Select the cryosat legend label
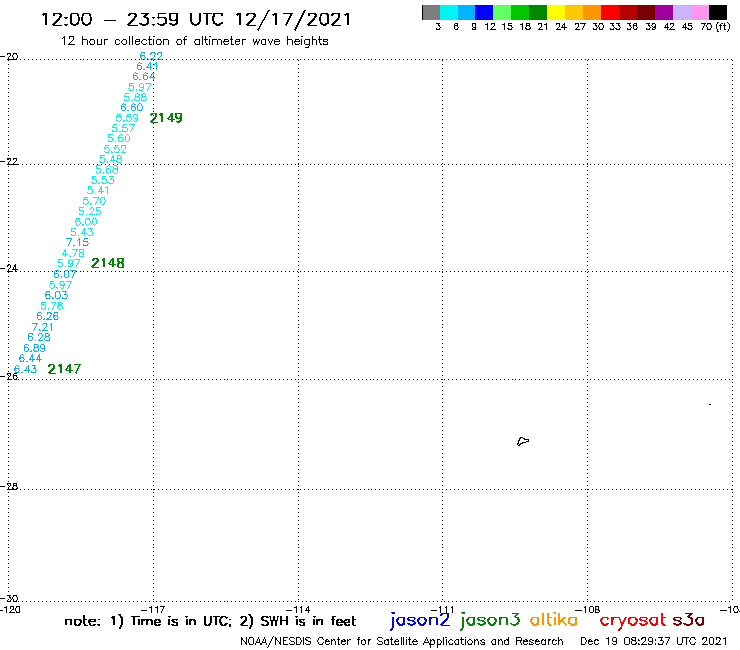Screen dimensions: 740x650 click(x=632, y=620)
